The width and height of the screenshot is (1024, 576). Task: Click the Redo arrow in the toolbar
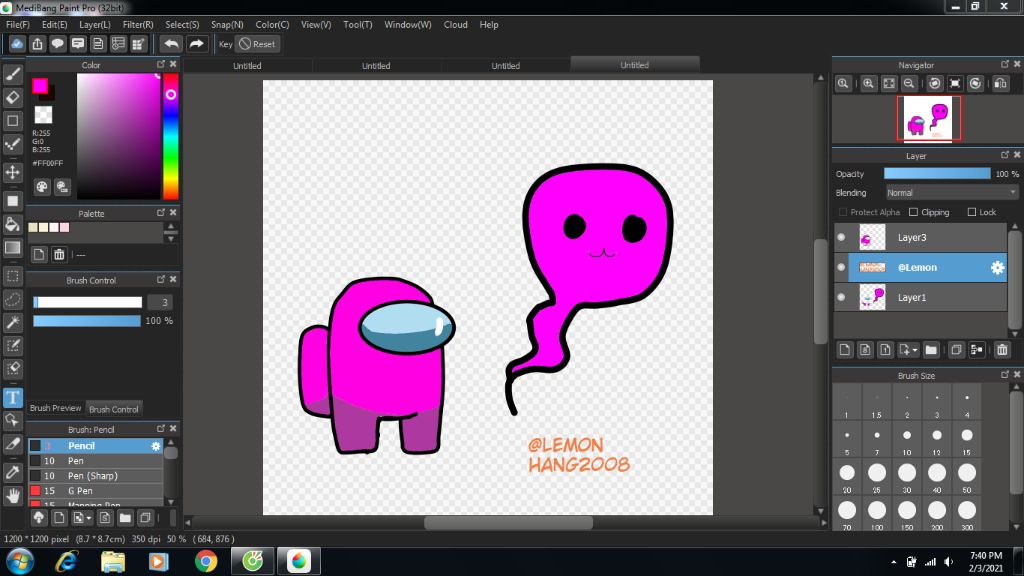coord(196,44)
